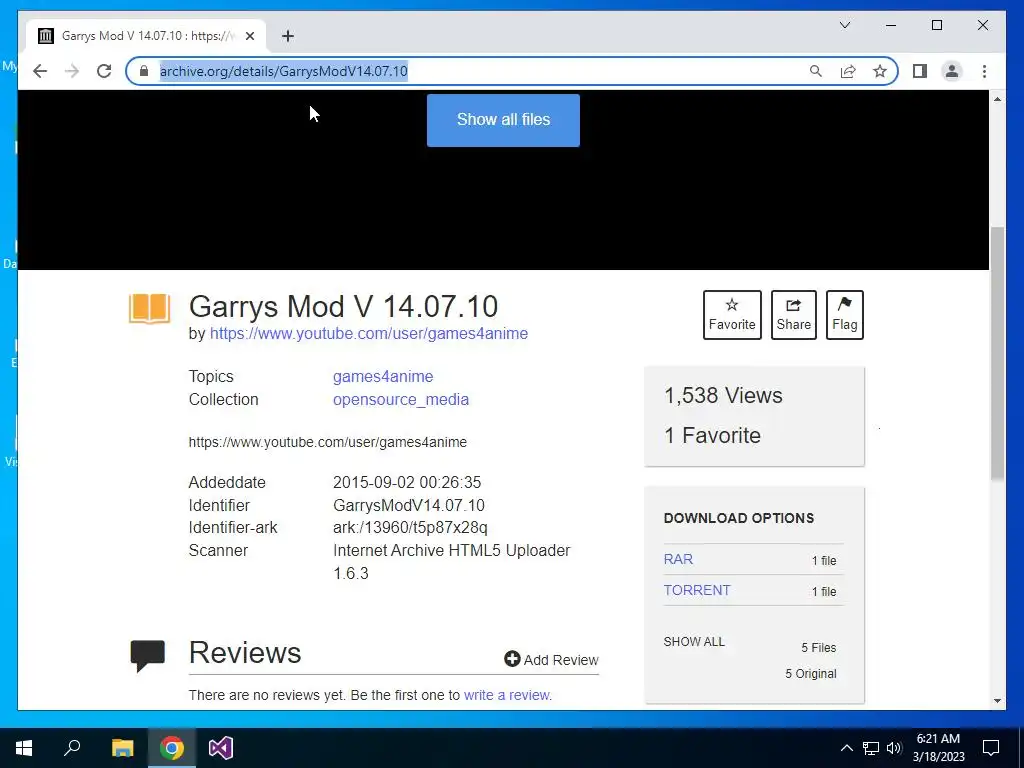Select the Addeddate value 2015-09-02 00:26:35

407,483
